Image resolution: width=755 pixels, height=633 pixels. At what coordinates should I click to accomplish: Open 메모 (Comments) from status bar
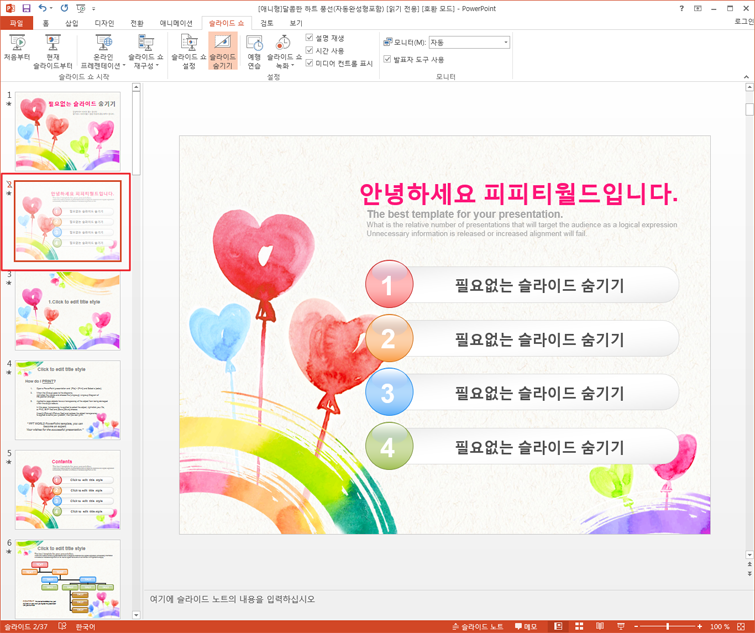525,626
